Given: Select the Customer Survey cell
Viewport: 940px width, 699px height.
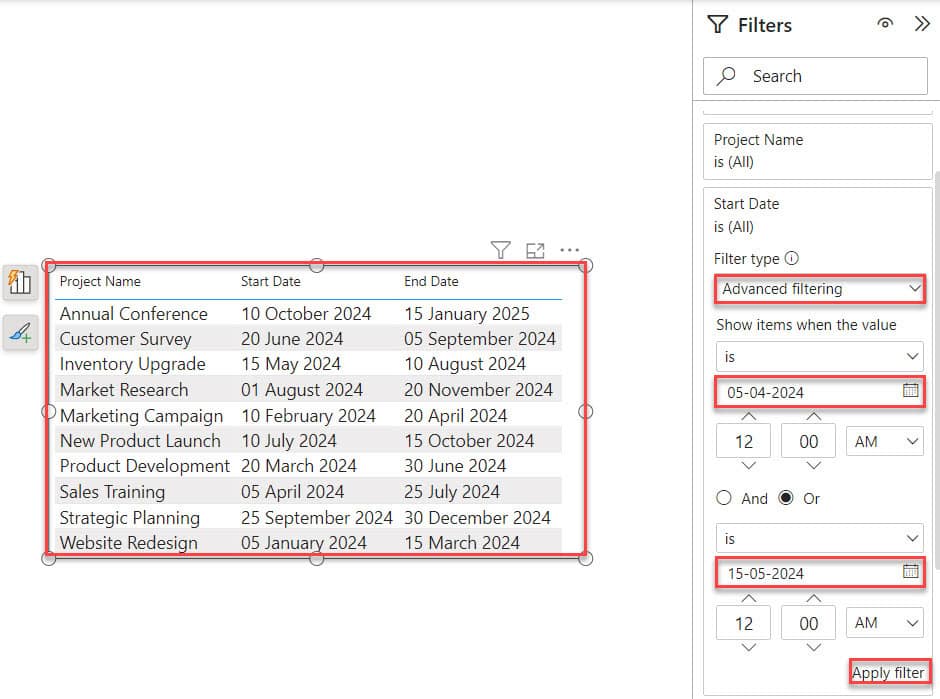Looking at the screenshot, I should point(125,339).
